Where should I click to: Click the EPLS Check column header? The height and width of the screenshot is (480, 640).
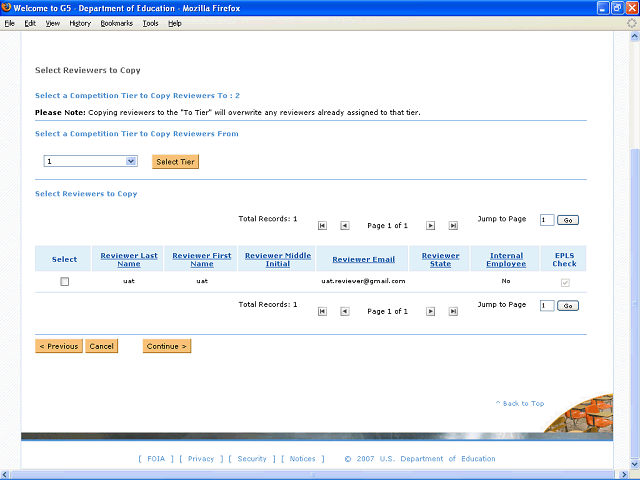[x=564, y=260]
